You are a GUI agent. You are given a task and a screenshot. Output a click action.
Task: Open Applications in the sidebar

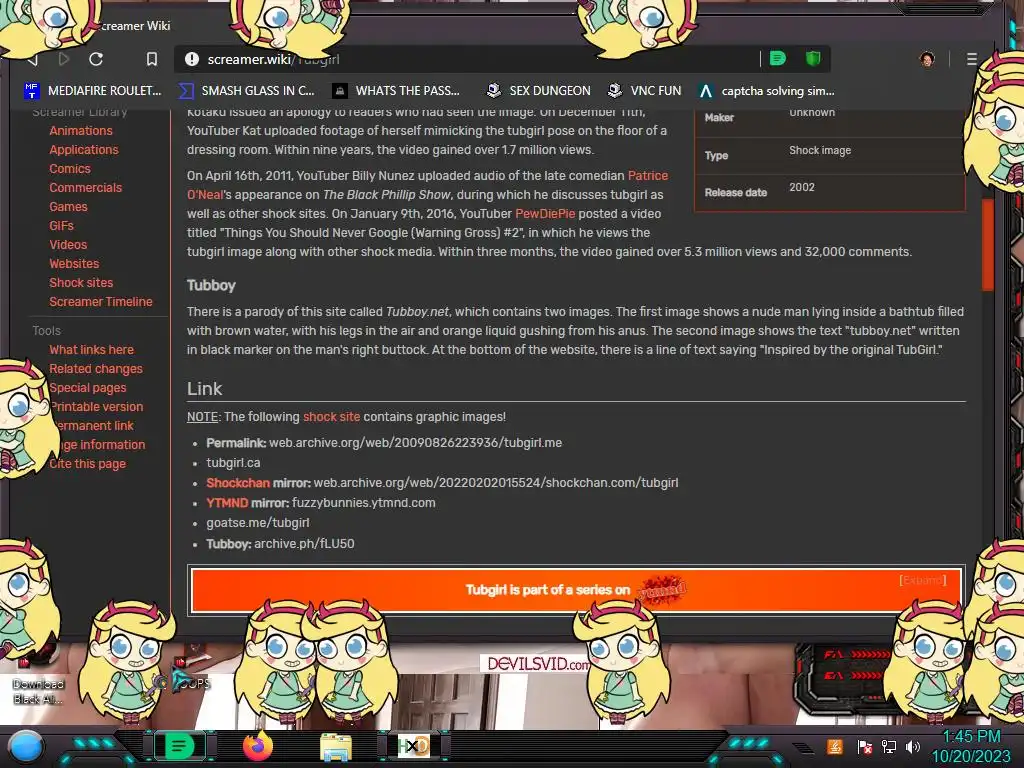coord(84,150)
